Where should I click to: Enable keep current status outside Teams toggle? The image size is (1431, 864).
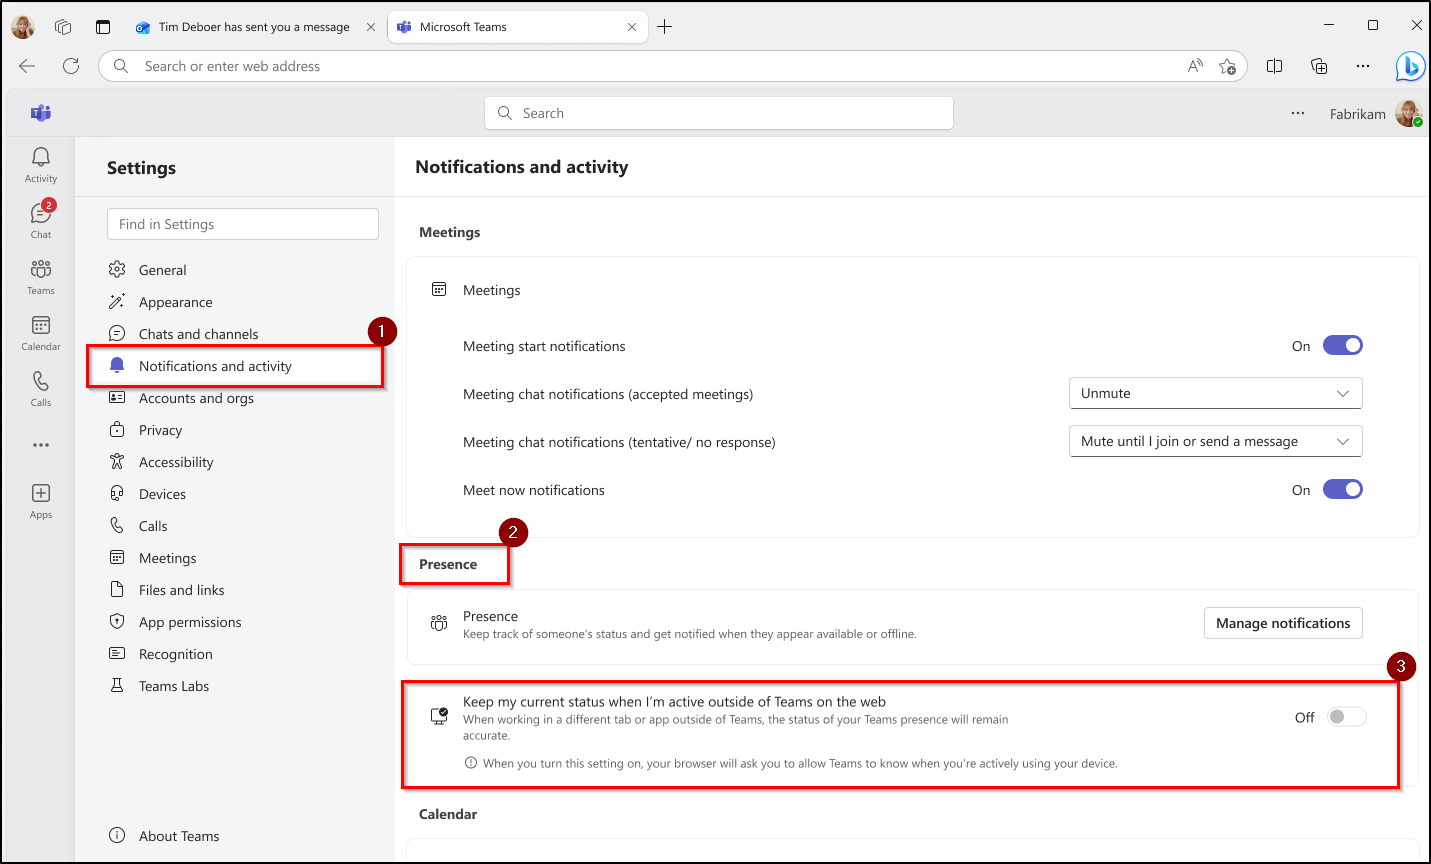[1346, 717]
